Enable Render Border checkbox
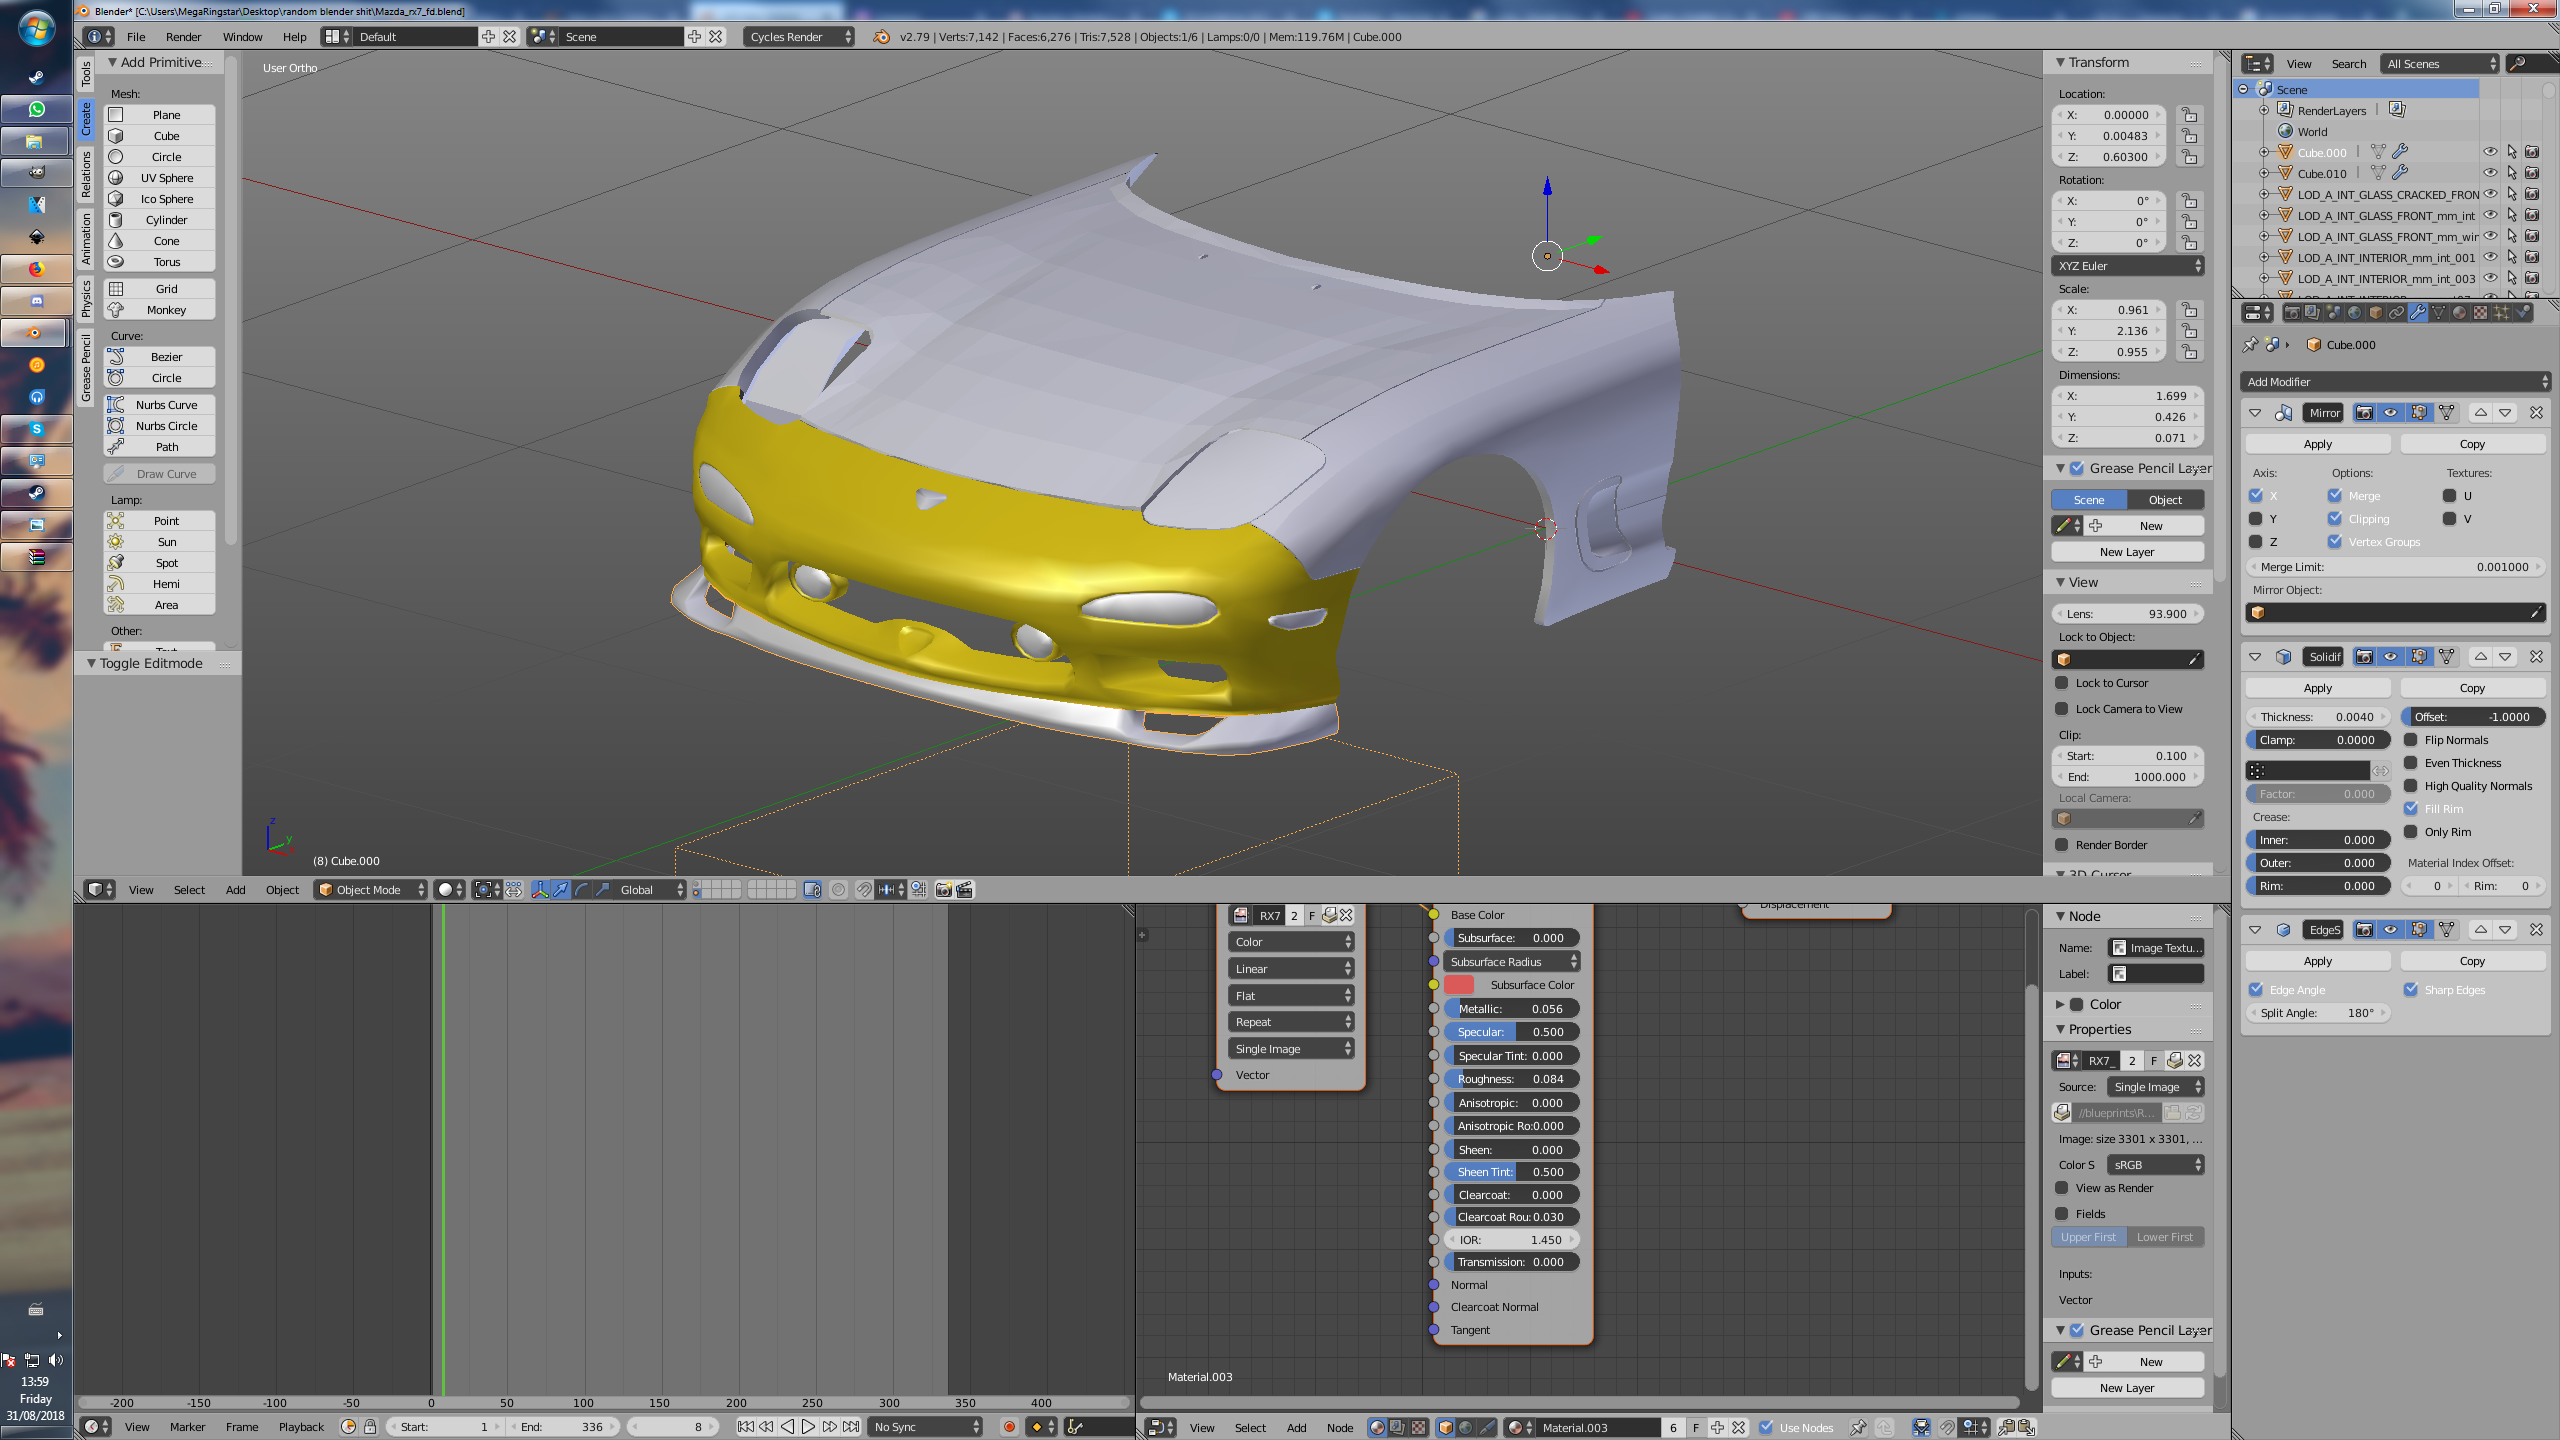 2062,845
